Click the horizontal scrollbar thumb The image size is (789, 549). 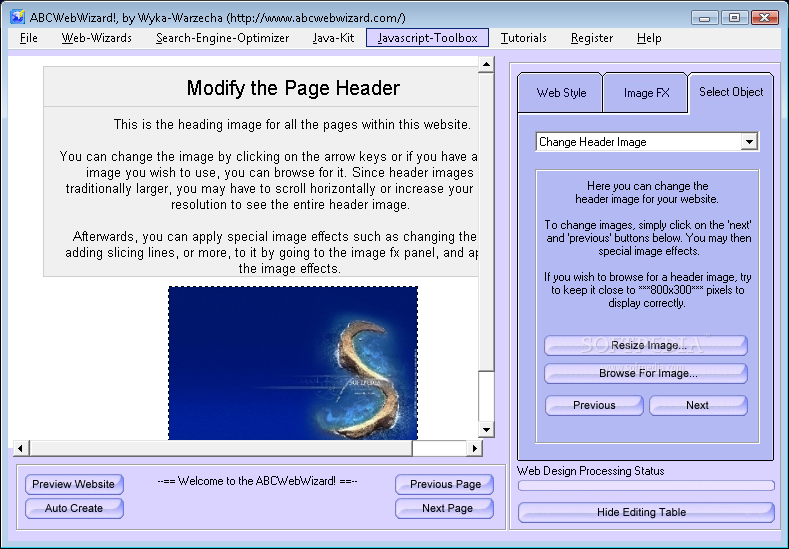click(x=221, y=448)
